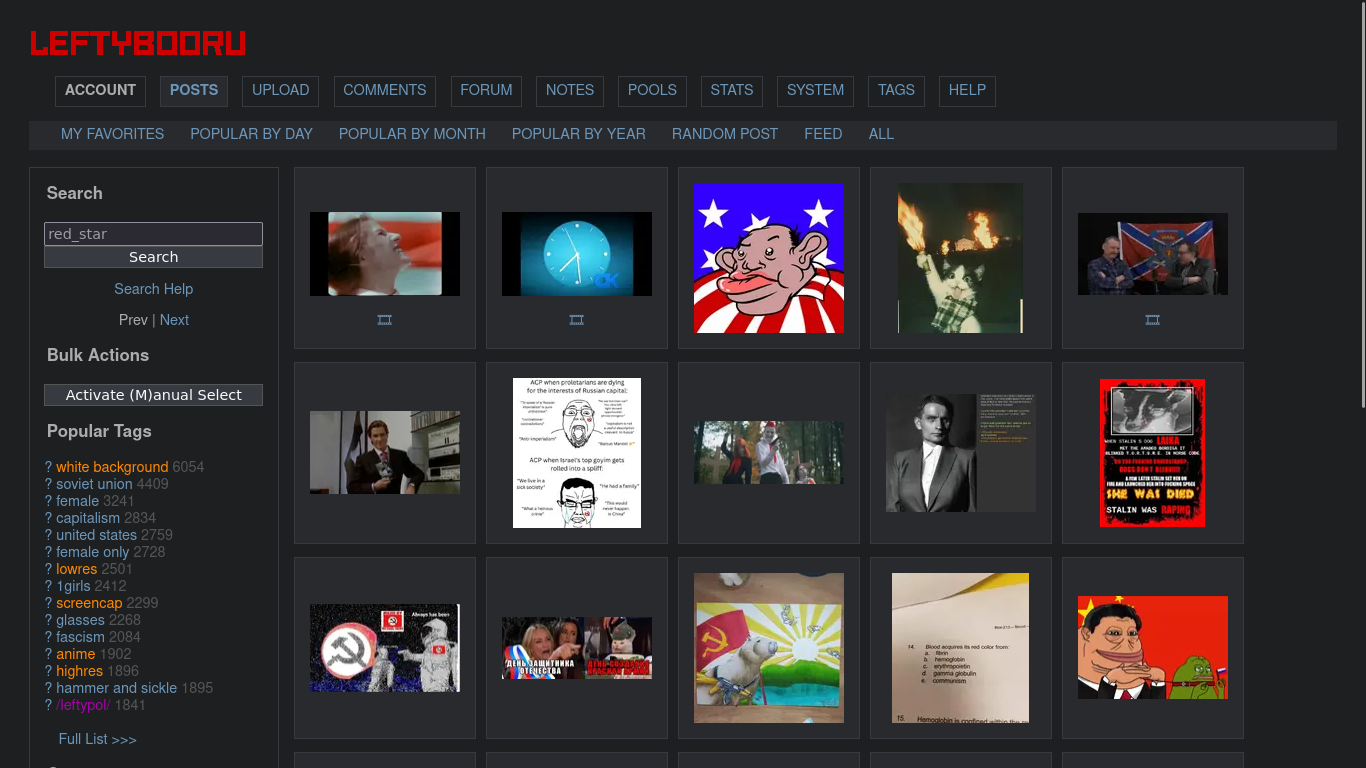The width and height of the screenshot is (1366, 768).
Task: Open the Popular by Month listing
Action: (x=412, y=134)
